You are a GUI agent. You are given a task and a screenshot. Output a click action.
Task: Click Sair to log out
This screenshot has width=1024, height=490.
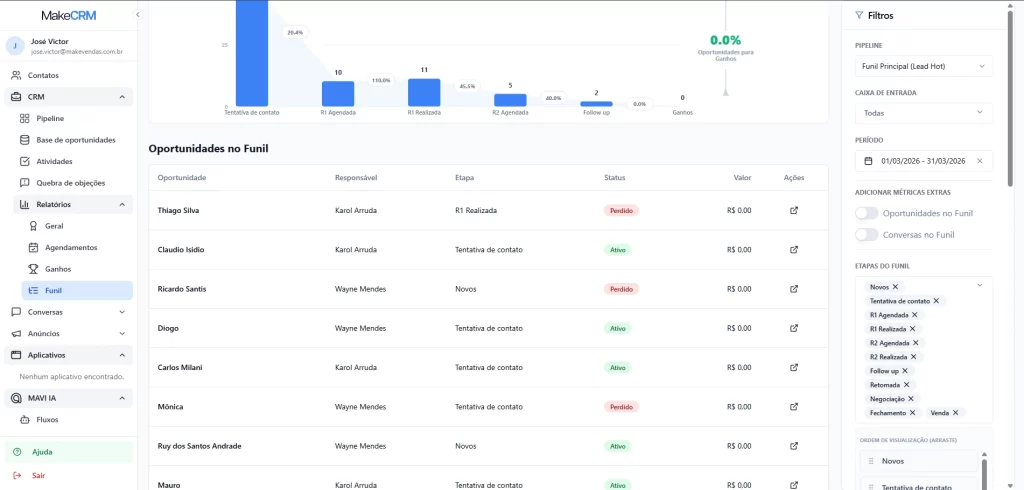38,476
